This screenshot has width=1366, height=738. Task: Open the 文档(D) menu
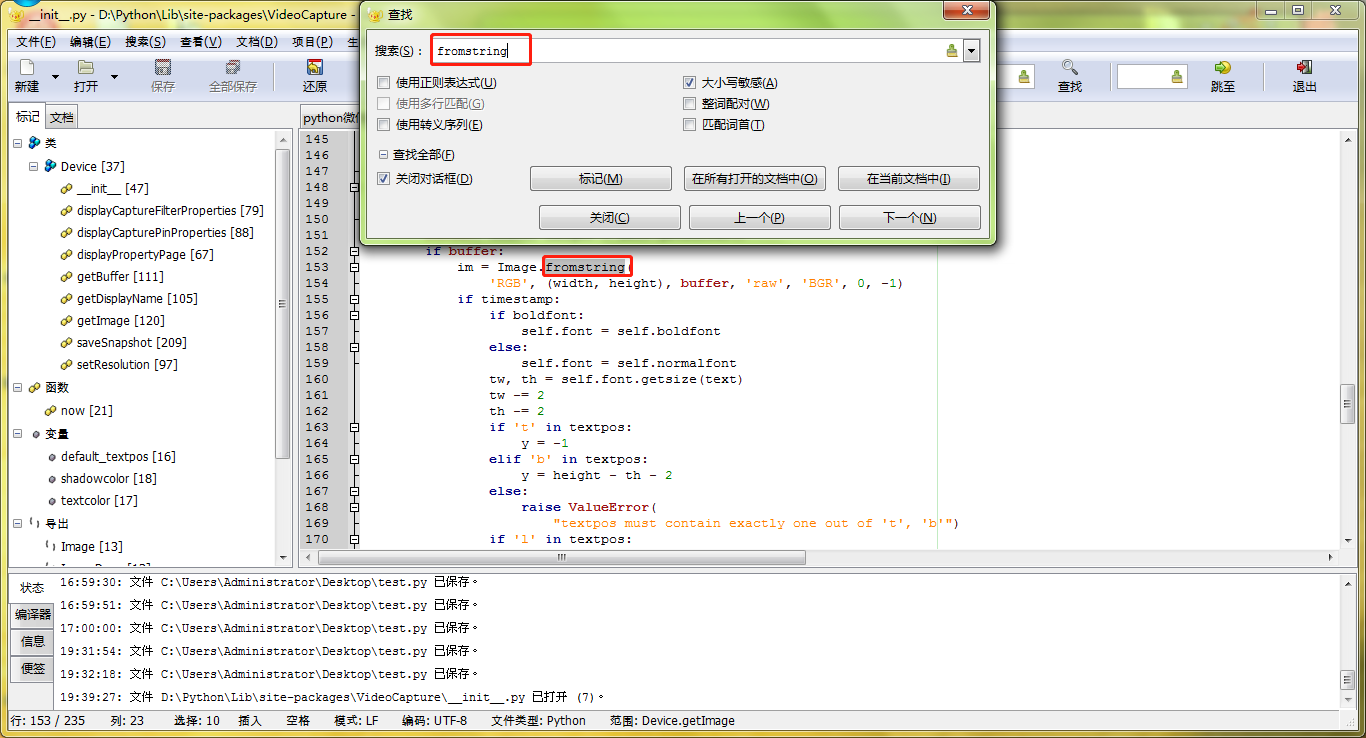257,41
